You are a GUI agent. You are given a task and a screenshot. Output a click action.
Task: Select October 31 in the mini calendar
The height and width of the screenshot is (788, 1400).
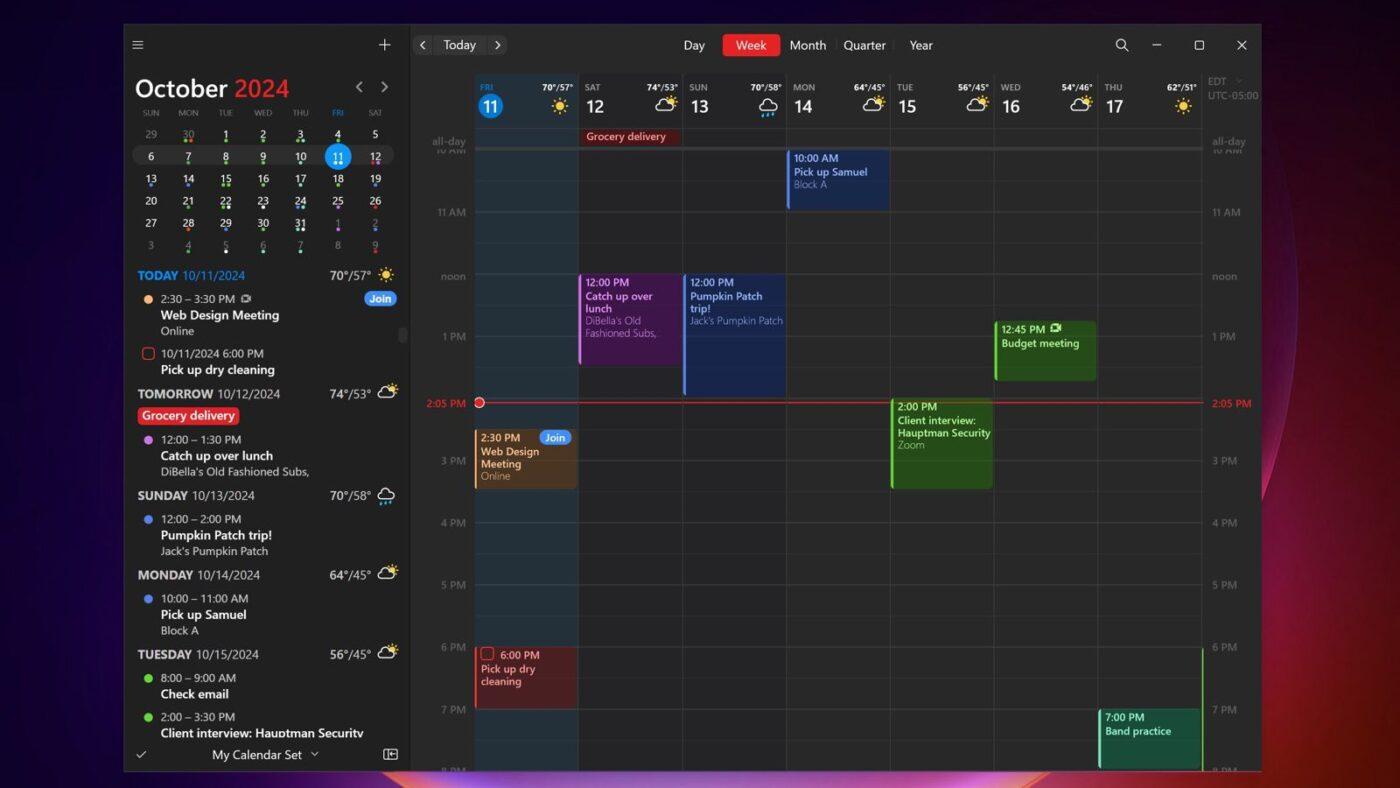pyautogui.click(x=300, y=224)
